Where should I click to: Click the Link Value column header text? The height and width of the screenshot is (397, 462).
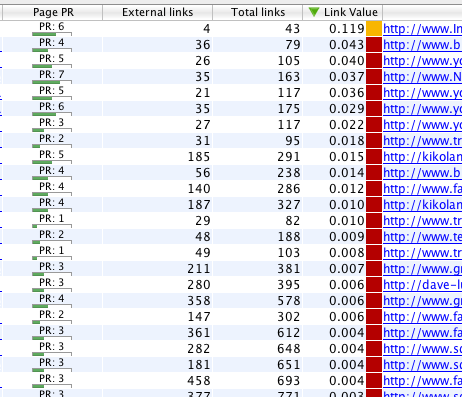(x=351, y=12)
